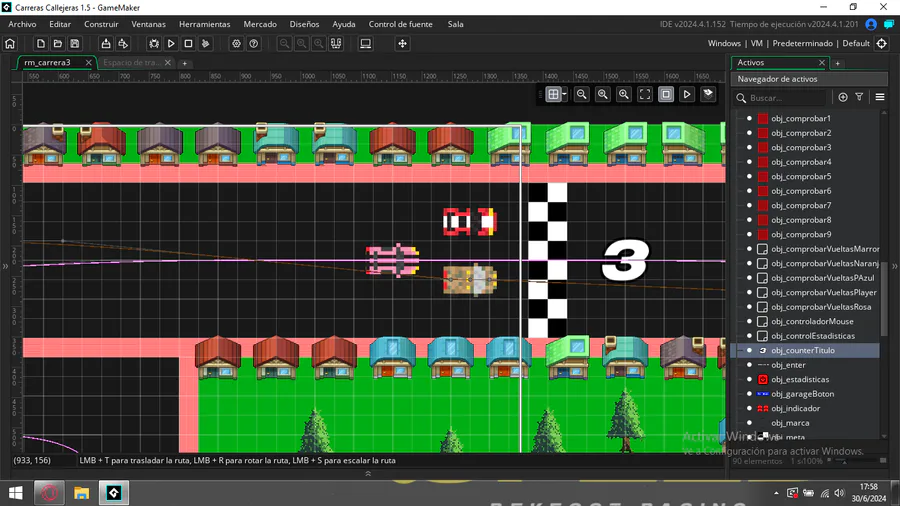This screenshot has width=900, height=506.
Task: Open the Archivo menu
Action: (22, 24)
